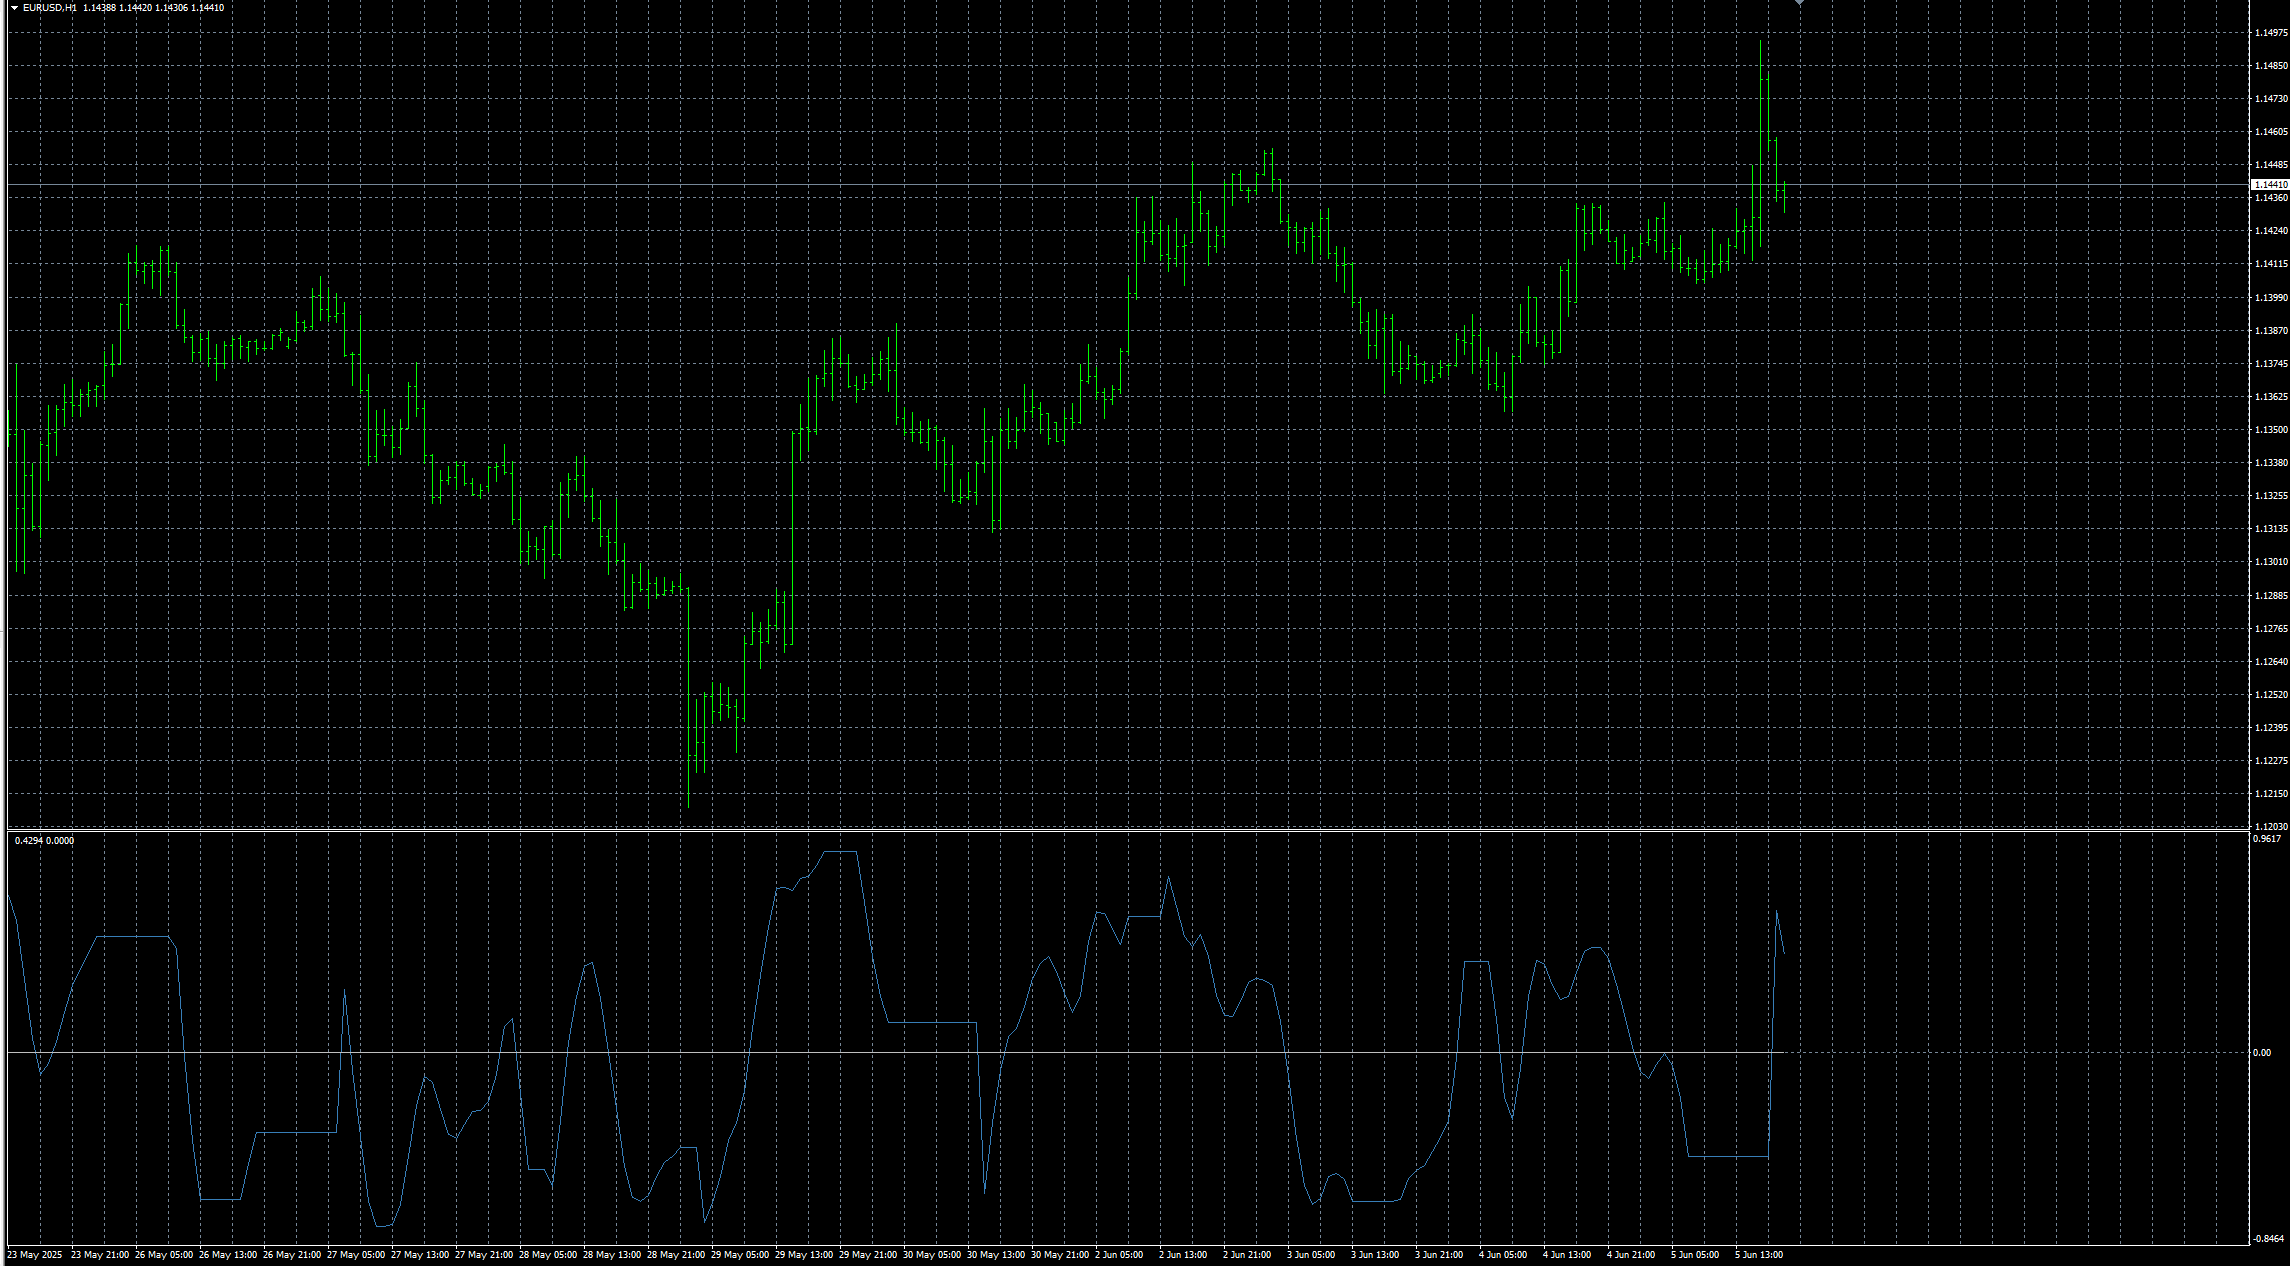Image resolution: width=2290 pixels, height=1266 pixels.
Task: Click the 1.12765 price axis label
Action: tap(2271, 629)
